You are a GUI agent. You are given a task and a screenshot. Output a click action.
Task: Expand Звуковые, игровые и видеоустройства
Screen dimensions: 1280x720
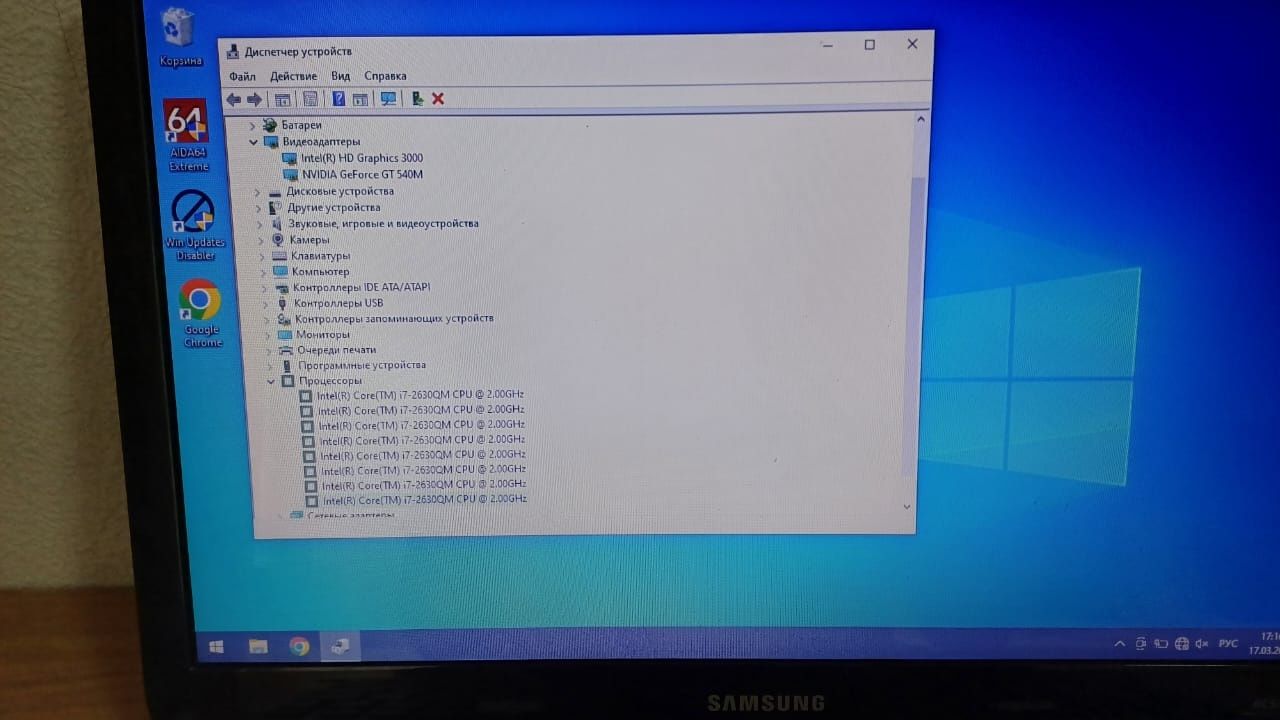point(260,224)
